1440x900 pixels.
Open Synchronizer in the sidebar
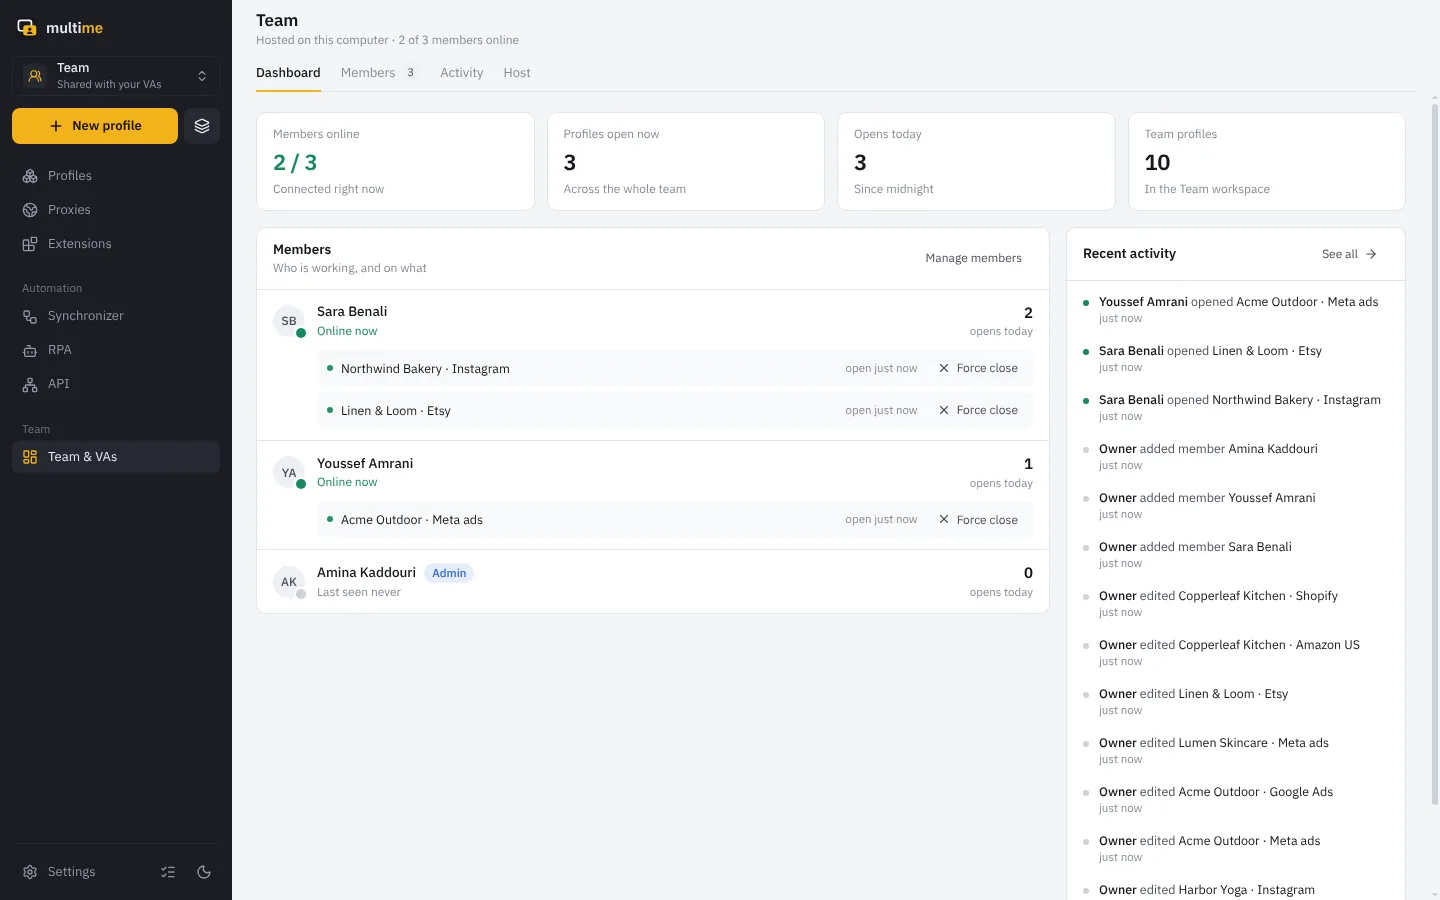point(116,316)
